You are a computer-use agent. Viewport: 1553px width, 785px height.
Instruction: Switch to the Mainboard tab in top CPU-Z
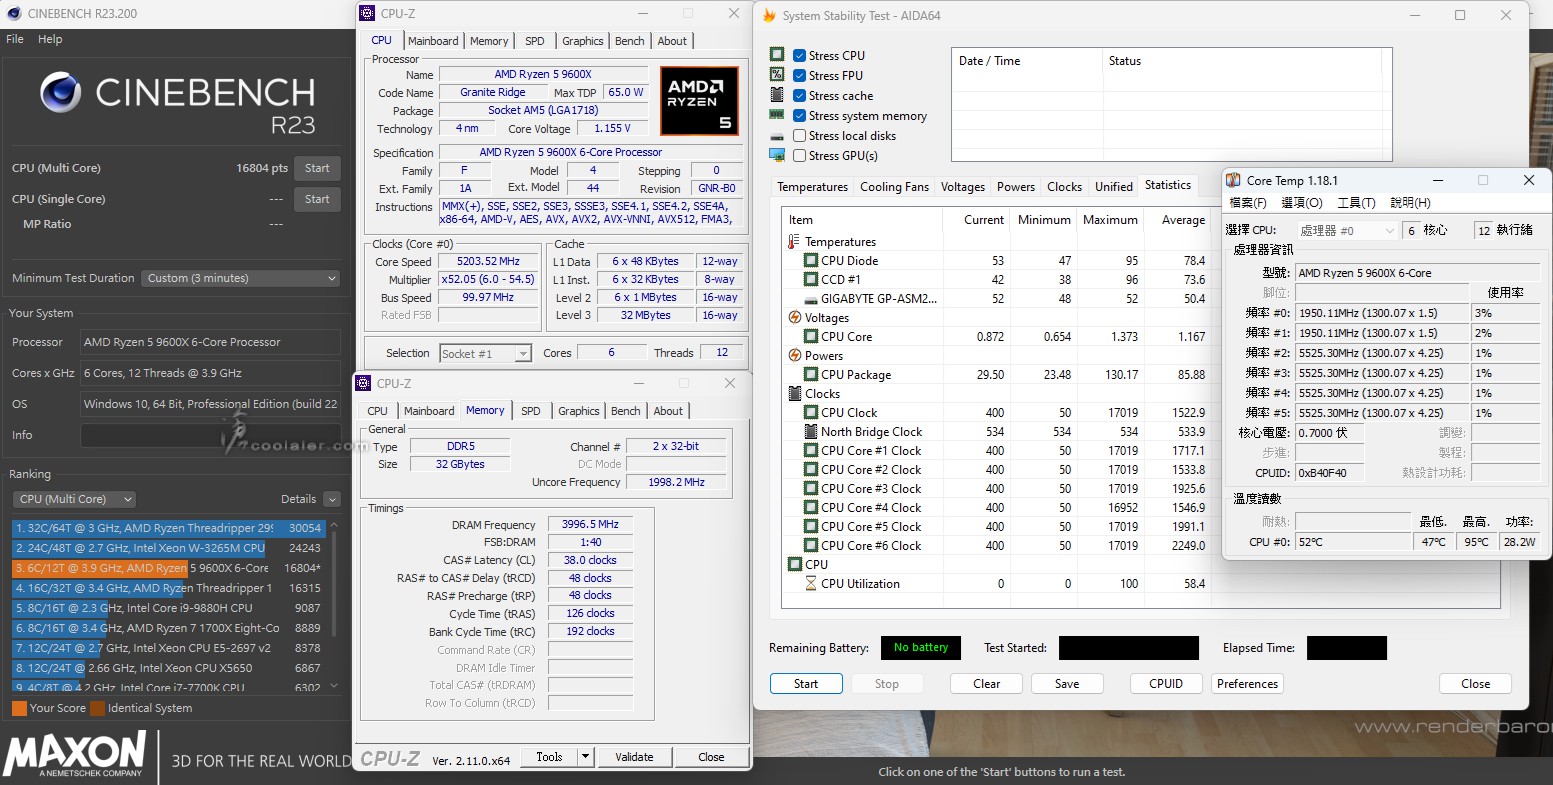point(433,41)
